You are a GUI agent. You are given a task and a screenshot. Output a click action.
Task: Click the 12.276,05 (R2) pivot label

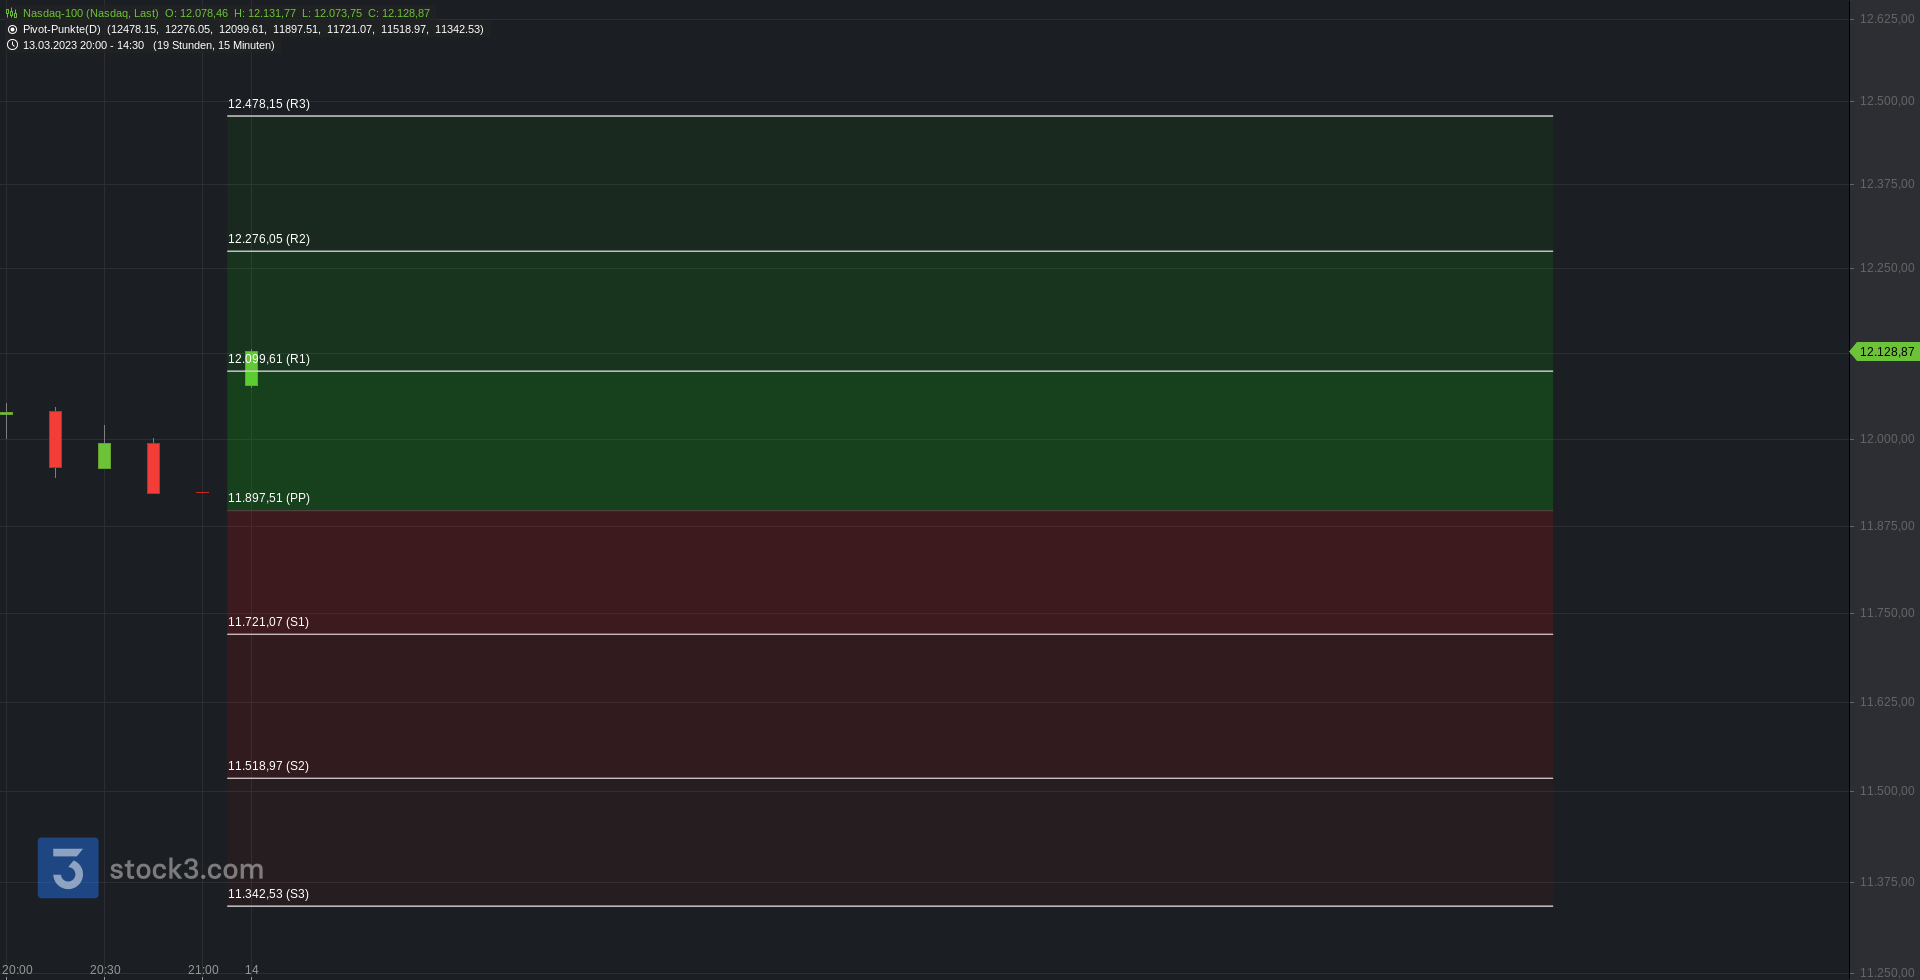click(269, 239)
